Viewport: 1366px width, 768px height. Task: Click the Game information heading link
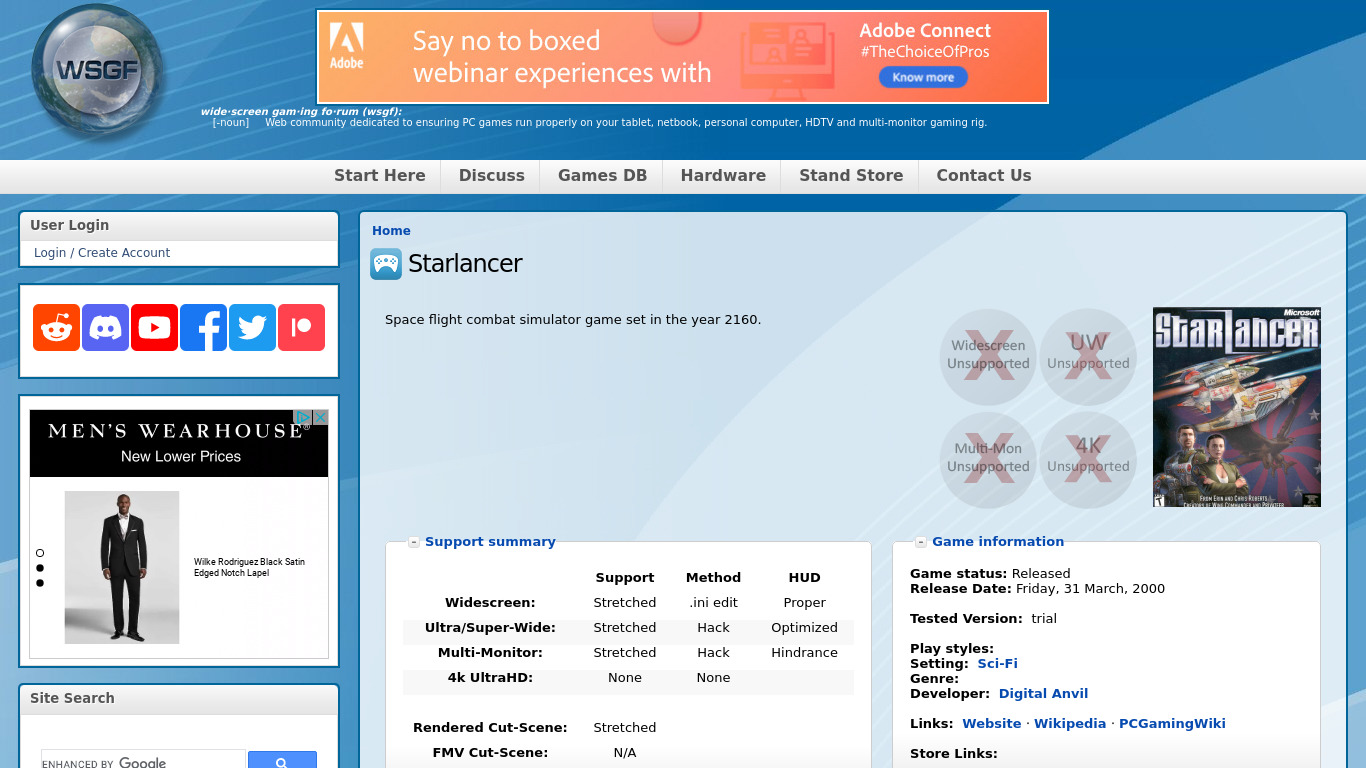coord(998,542)
